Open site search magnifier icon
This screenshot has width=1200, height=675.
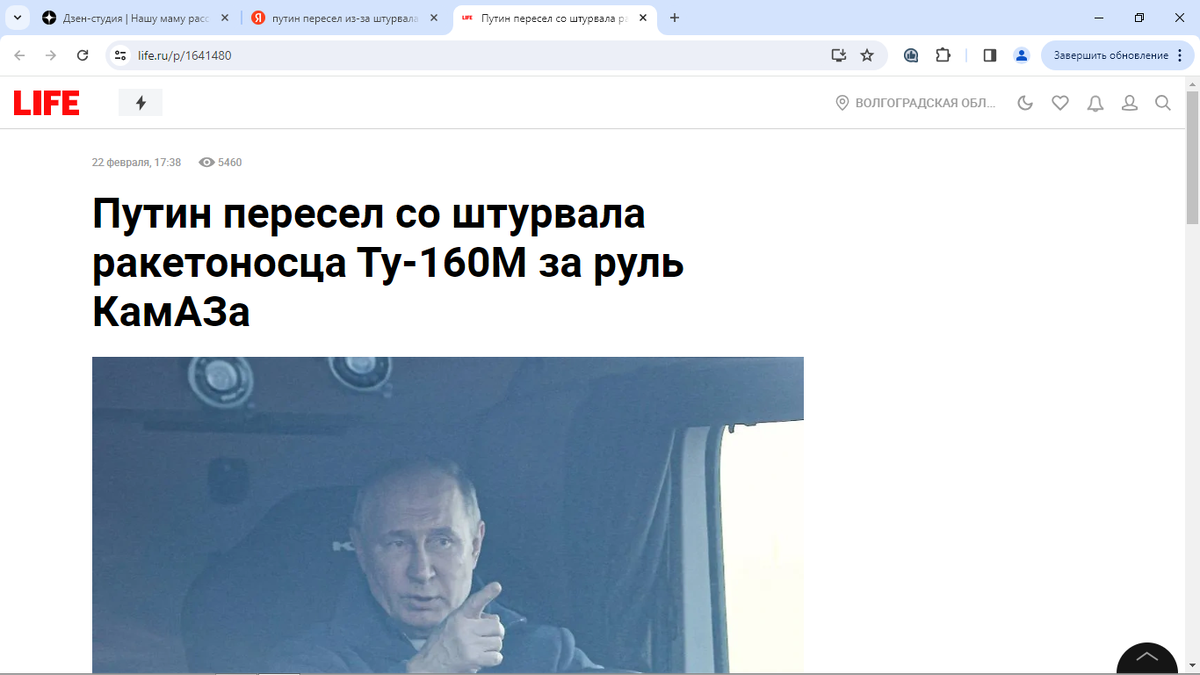1163,103
